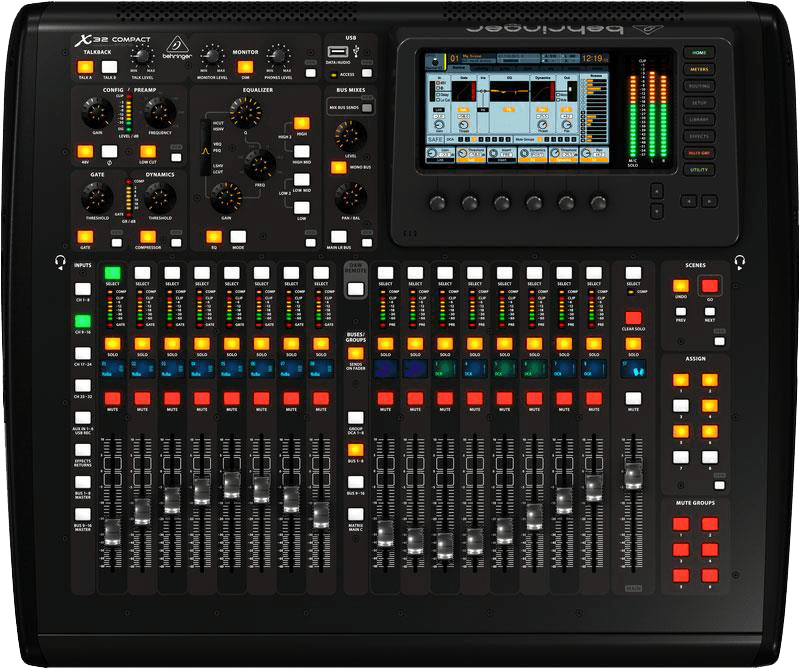This screenshot has height=669, width=800.
Task: Click the channel 01 fader
Action: (112, 532)
